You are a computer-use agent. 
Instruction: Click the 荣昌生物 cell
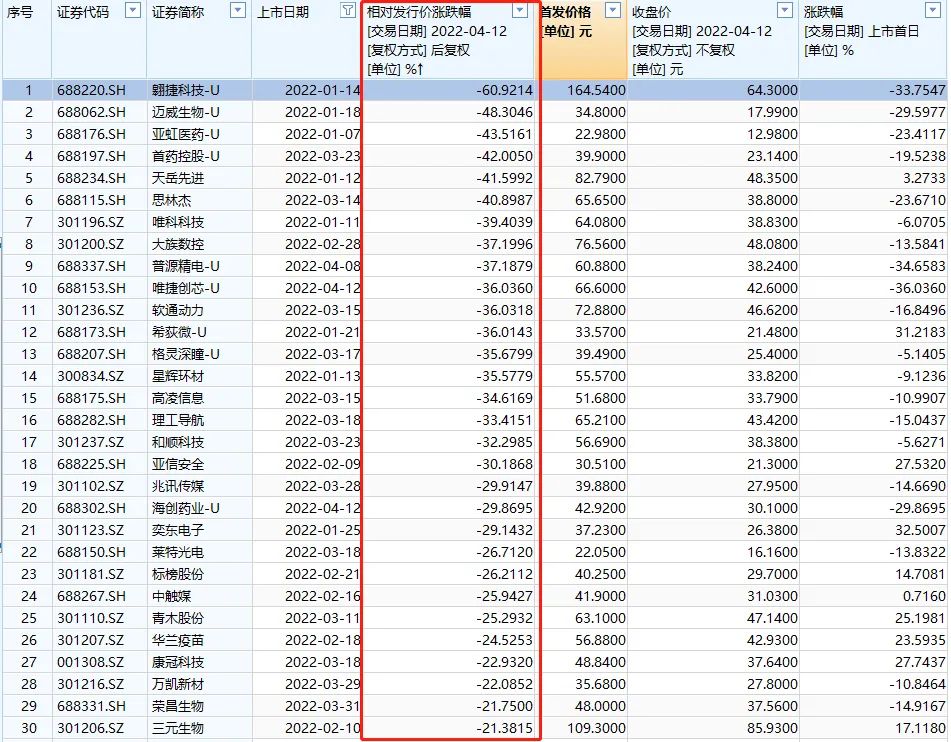point(178,706)
